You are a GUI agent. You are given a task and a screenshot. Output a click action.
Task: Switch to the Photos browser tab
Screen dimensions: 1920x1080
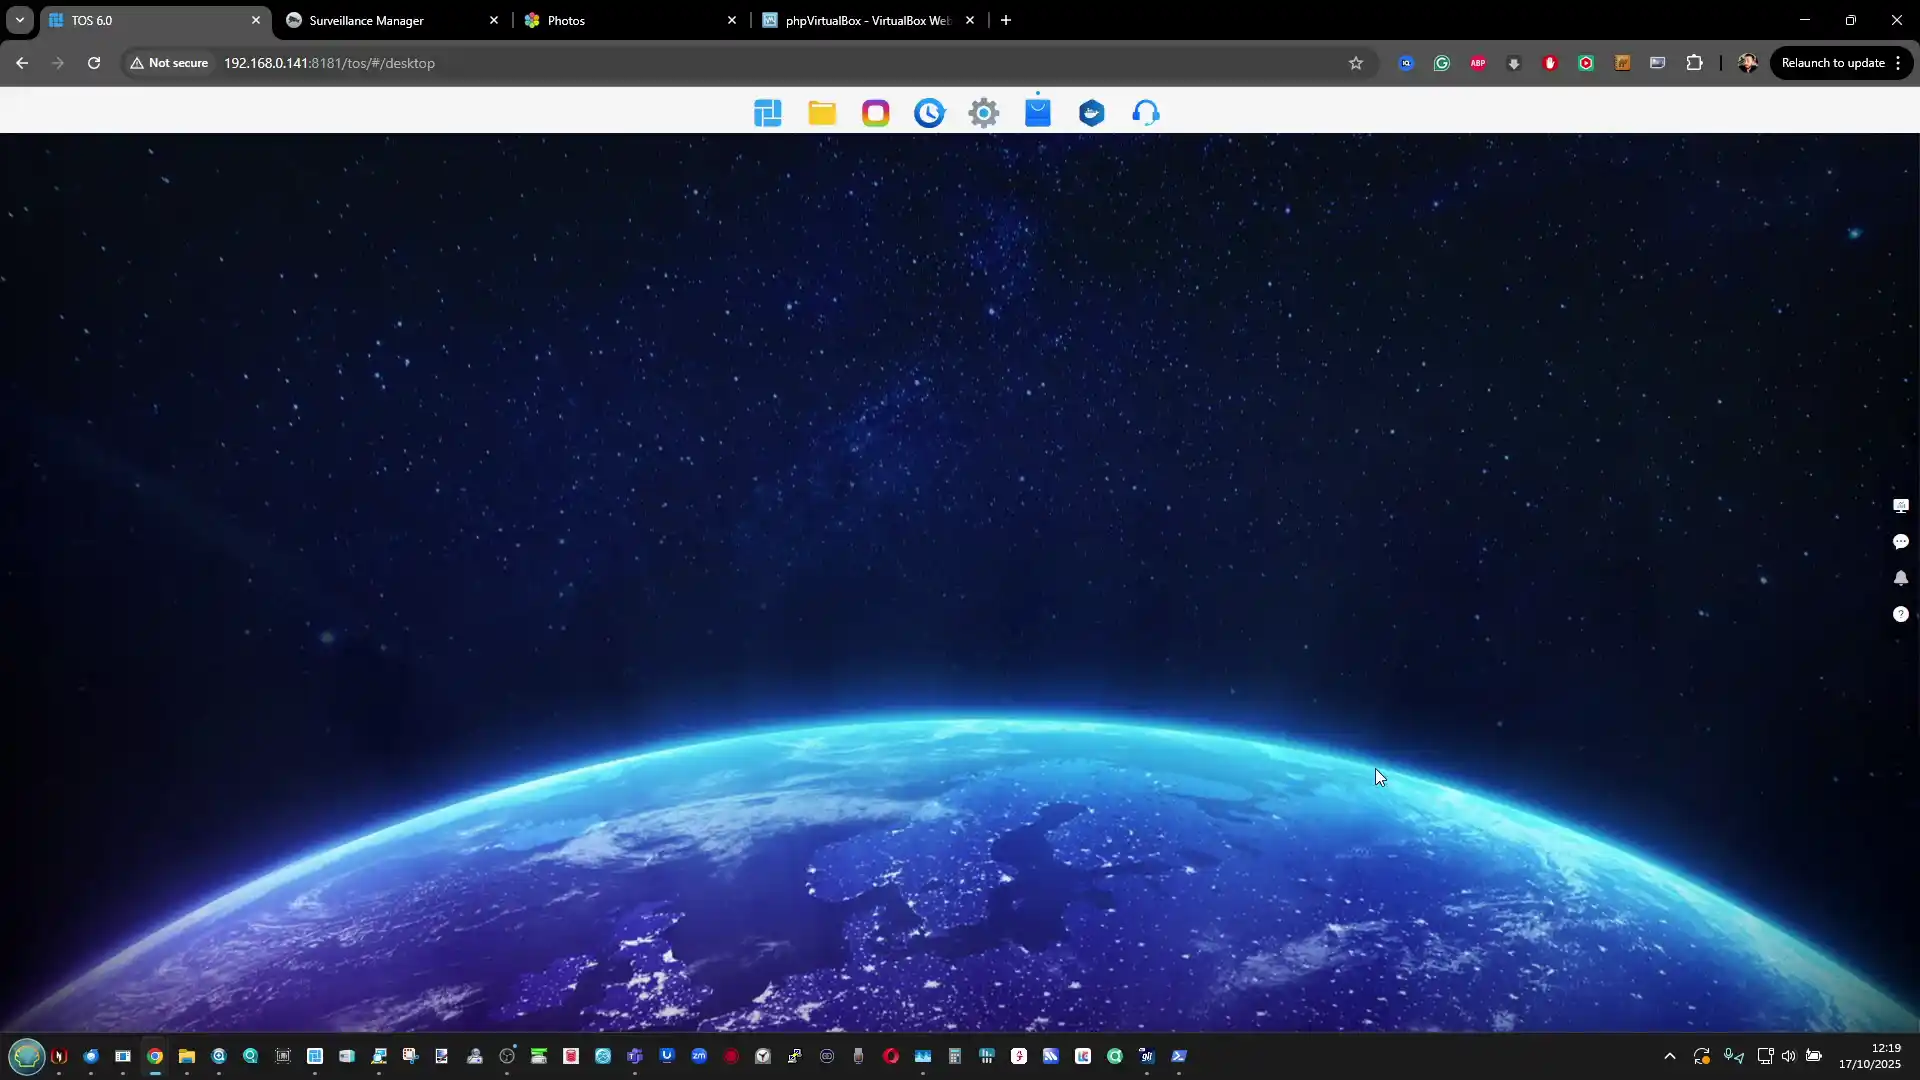(620, 20)
